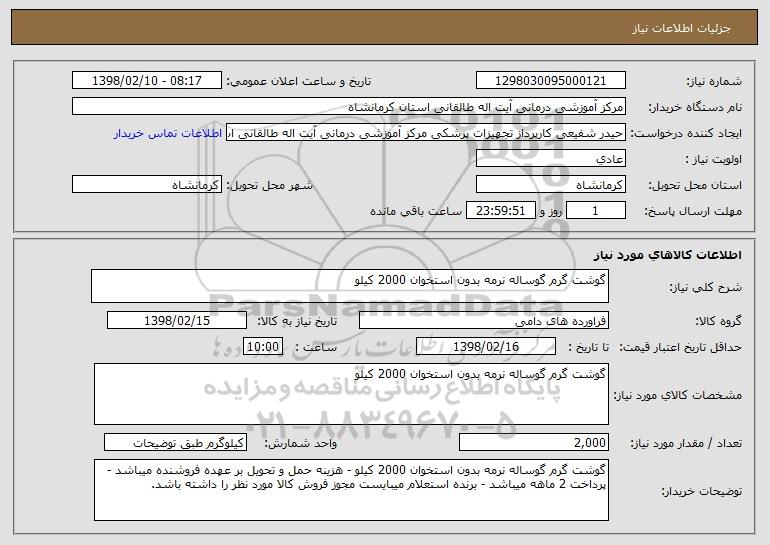The height and width of the screenshot is (545, 770).
Task: Click the ساعت field showing 10:00
Action: point(263,347)
